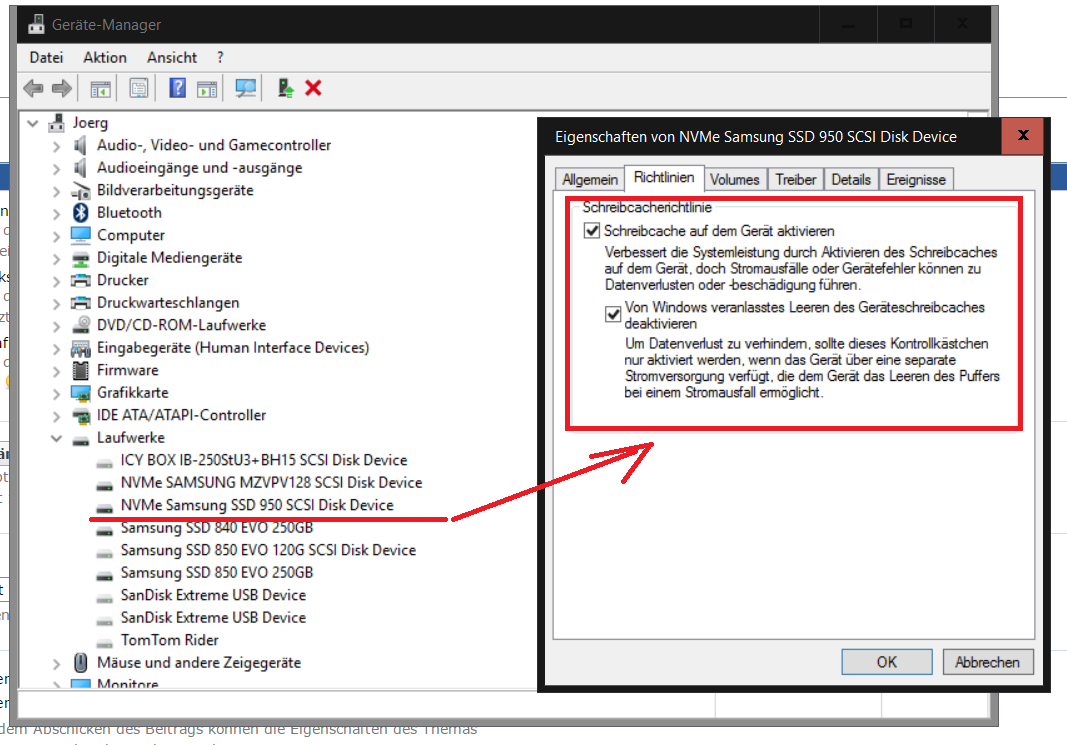Screen dimensions: 1067x745
Task: Select ICY BOX IB-250StU3+BH15 SCSI Disk Device
Action: [x=263, y=460]
